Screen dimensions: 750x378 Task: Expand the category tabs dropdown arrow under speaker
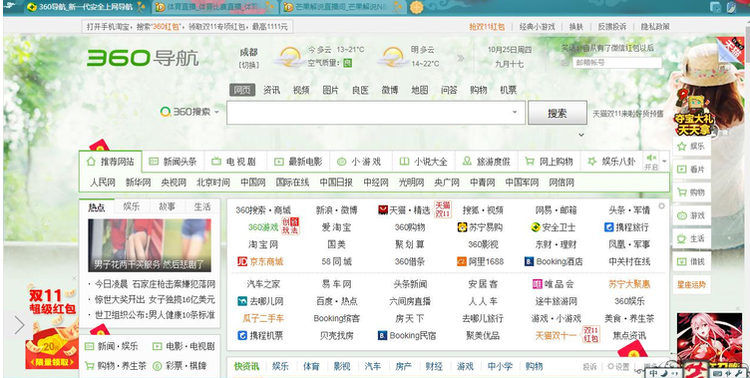(664, 161)
